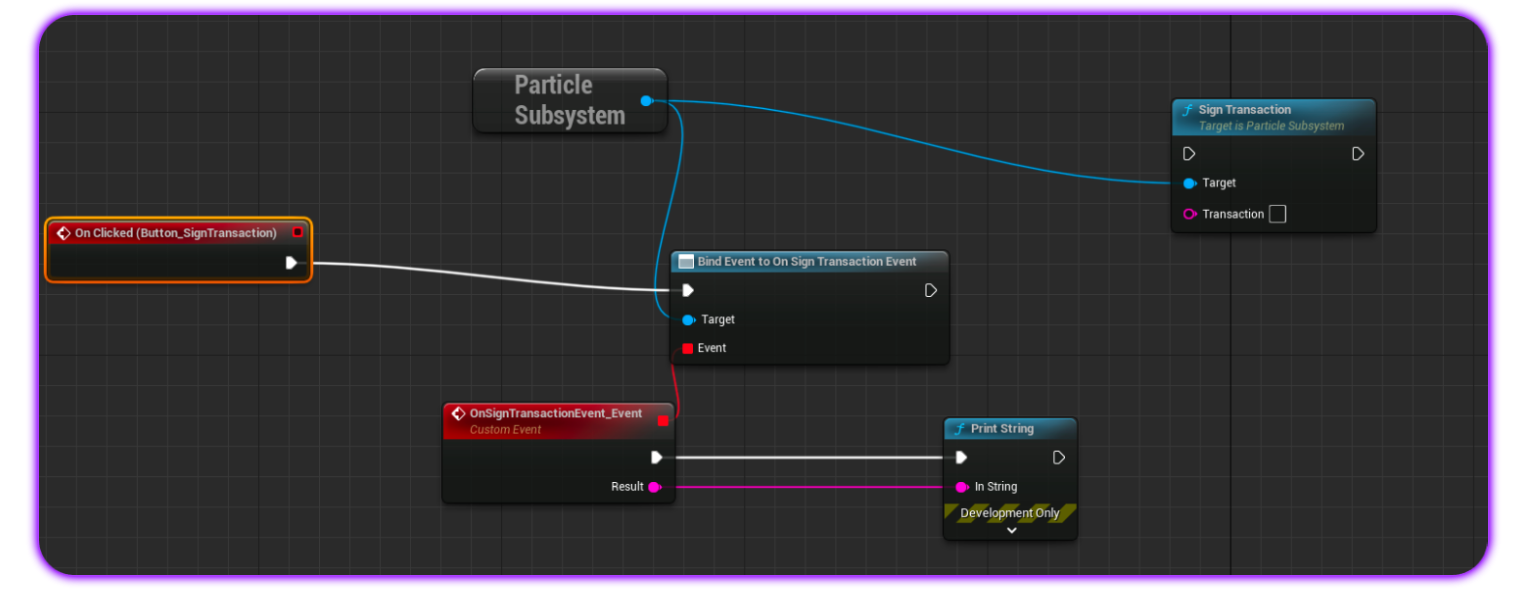Click the 'Custom Event' subtitle text

coord(505,430)
